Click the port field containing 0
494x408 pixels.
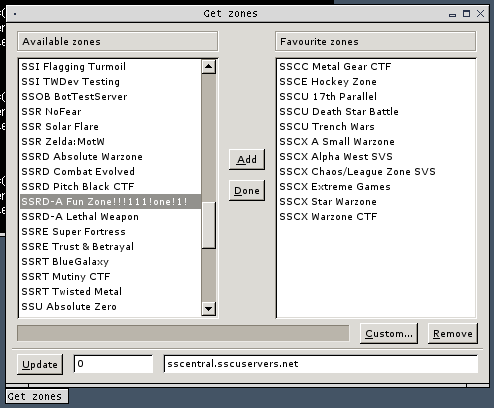pyautogui.click(x=113, y=364)
